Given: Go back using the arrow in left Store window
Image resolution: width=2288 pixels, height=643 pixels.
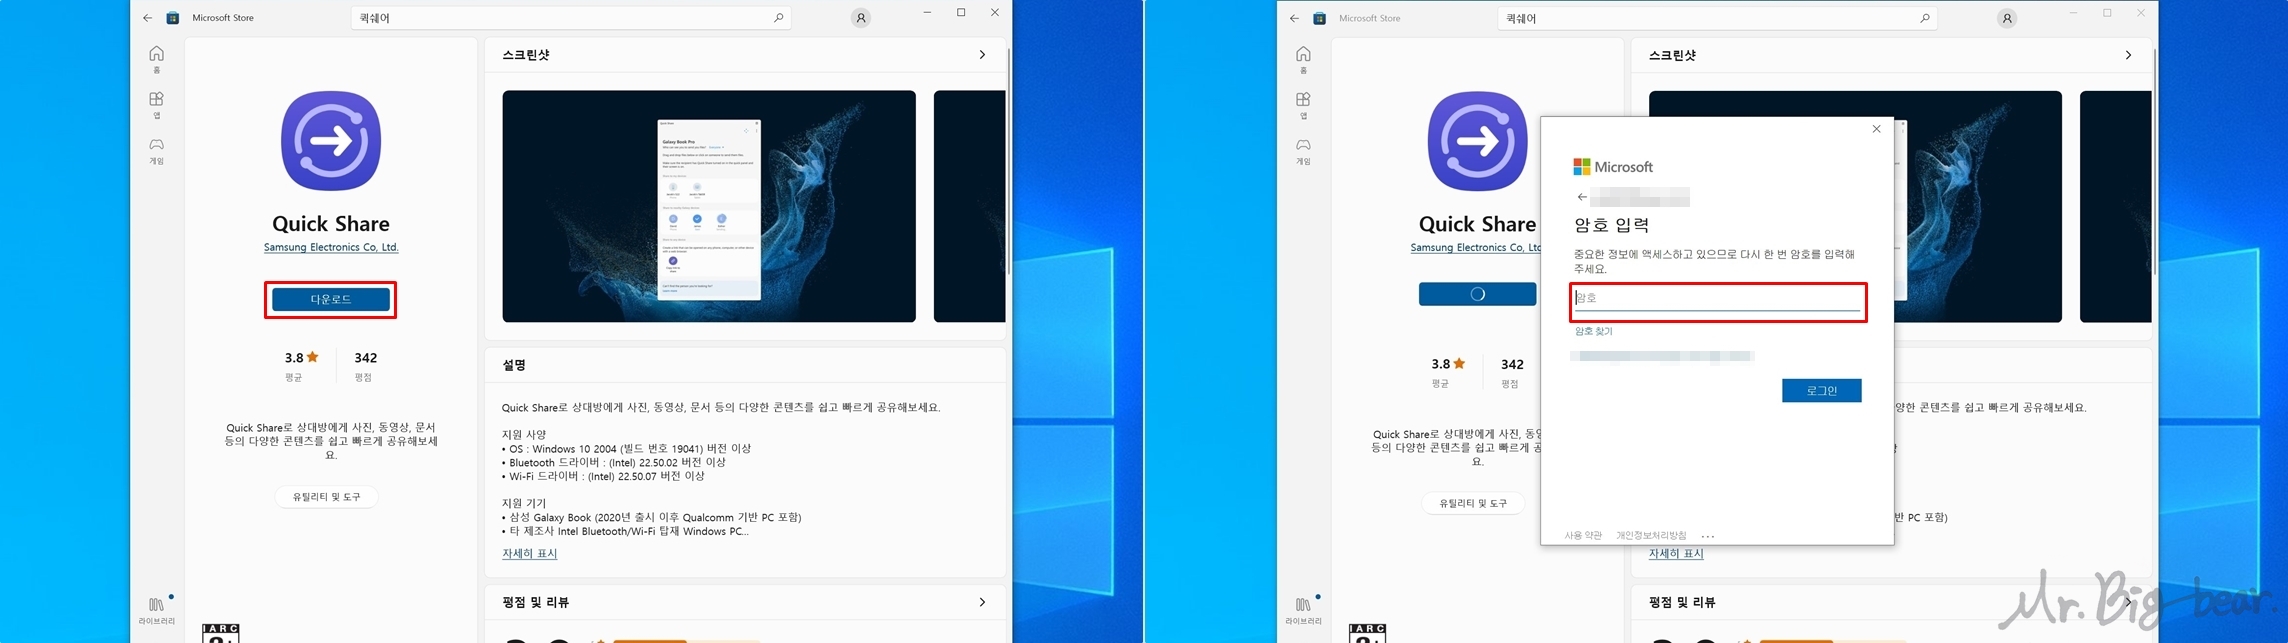Looking at the screenshot, I should pyautogui.click(x=147, y=18).
